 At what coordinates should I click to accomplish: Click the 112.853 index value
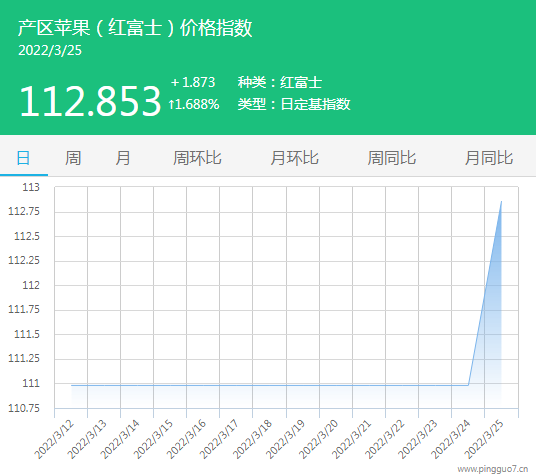click(x=90, y=101)
